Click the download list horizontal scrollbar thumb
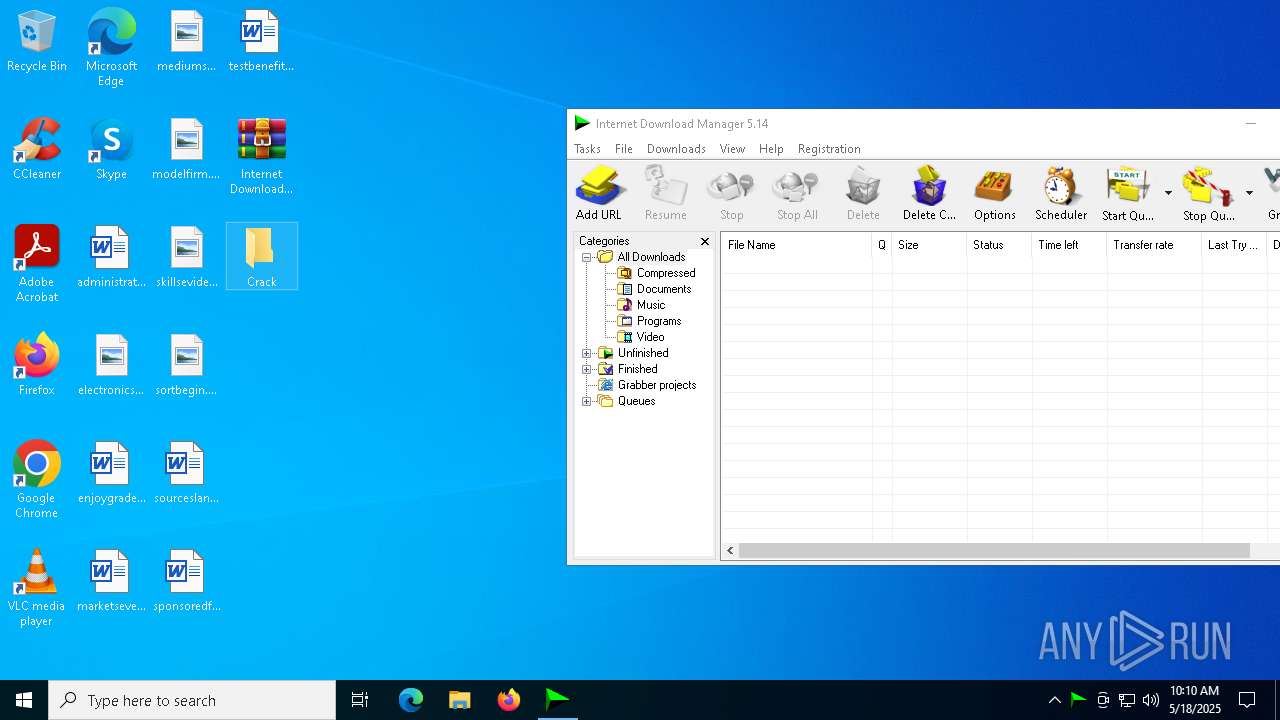This screenshot has width=1280, height=720. tap(994, 551)
